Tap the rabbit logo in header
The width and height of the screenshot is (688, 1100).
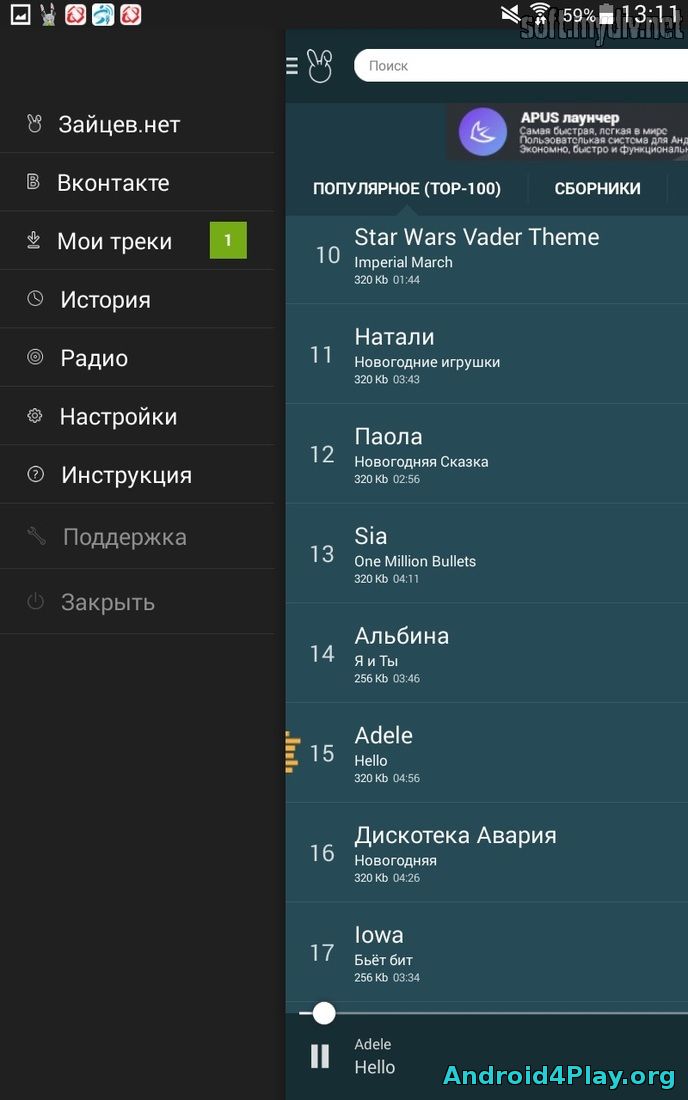point(320,66)
